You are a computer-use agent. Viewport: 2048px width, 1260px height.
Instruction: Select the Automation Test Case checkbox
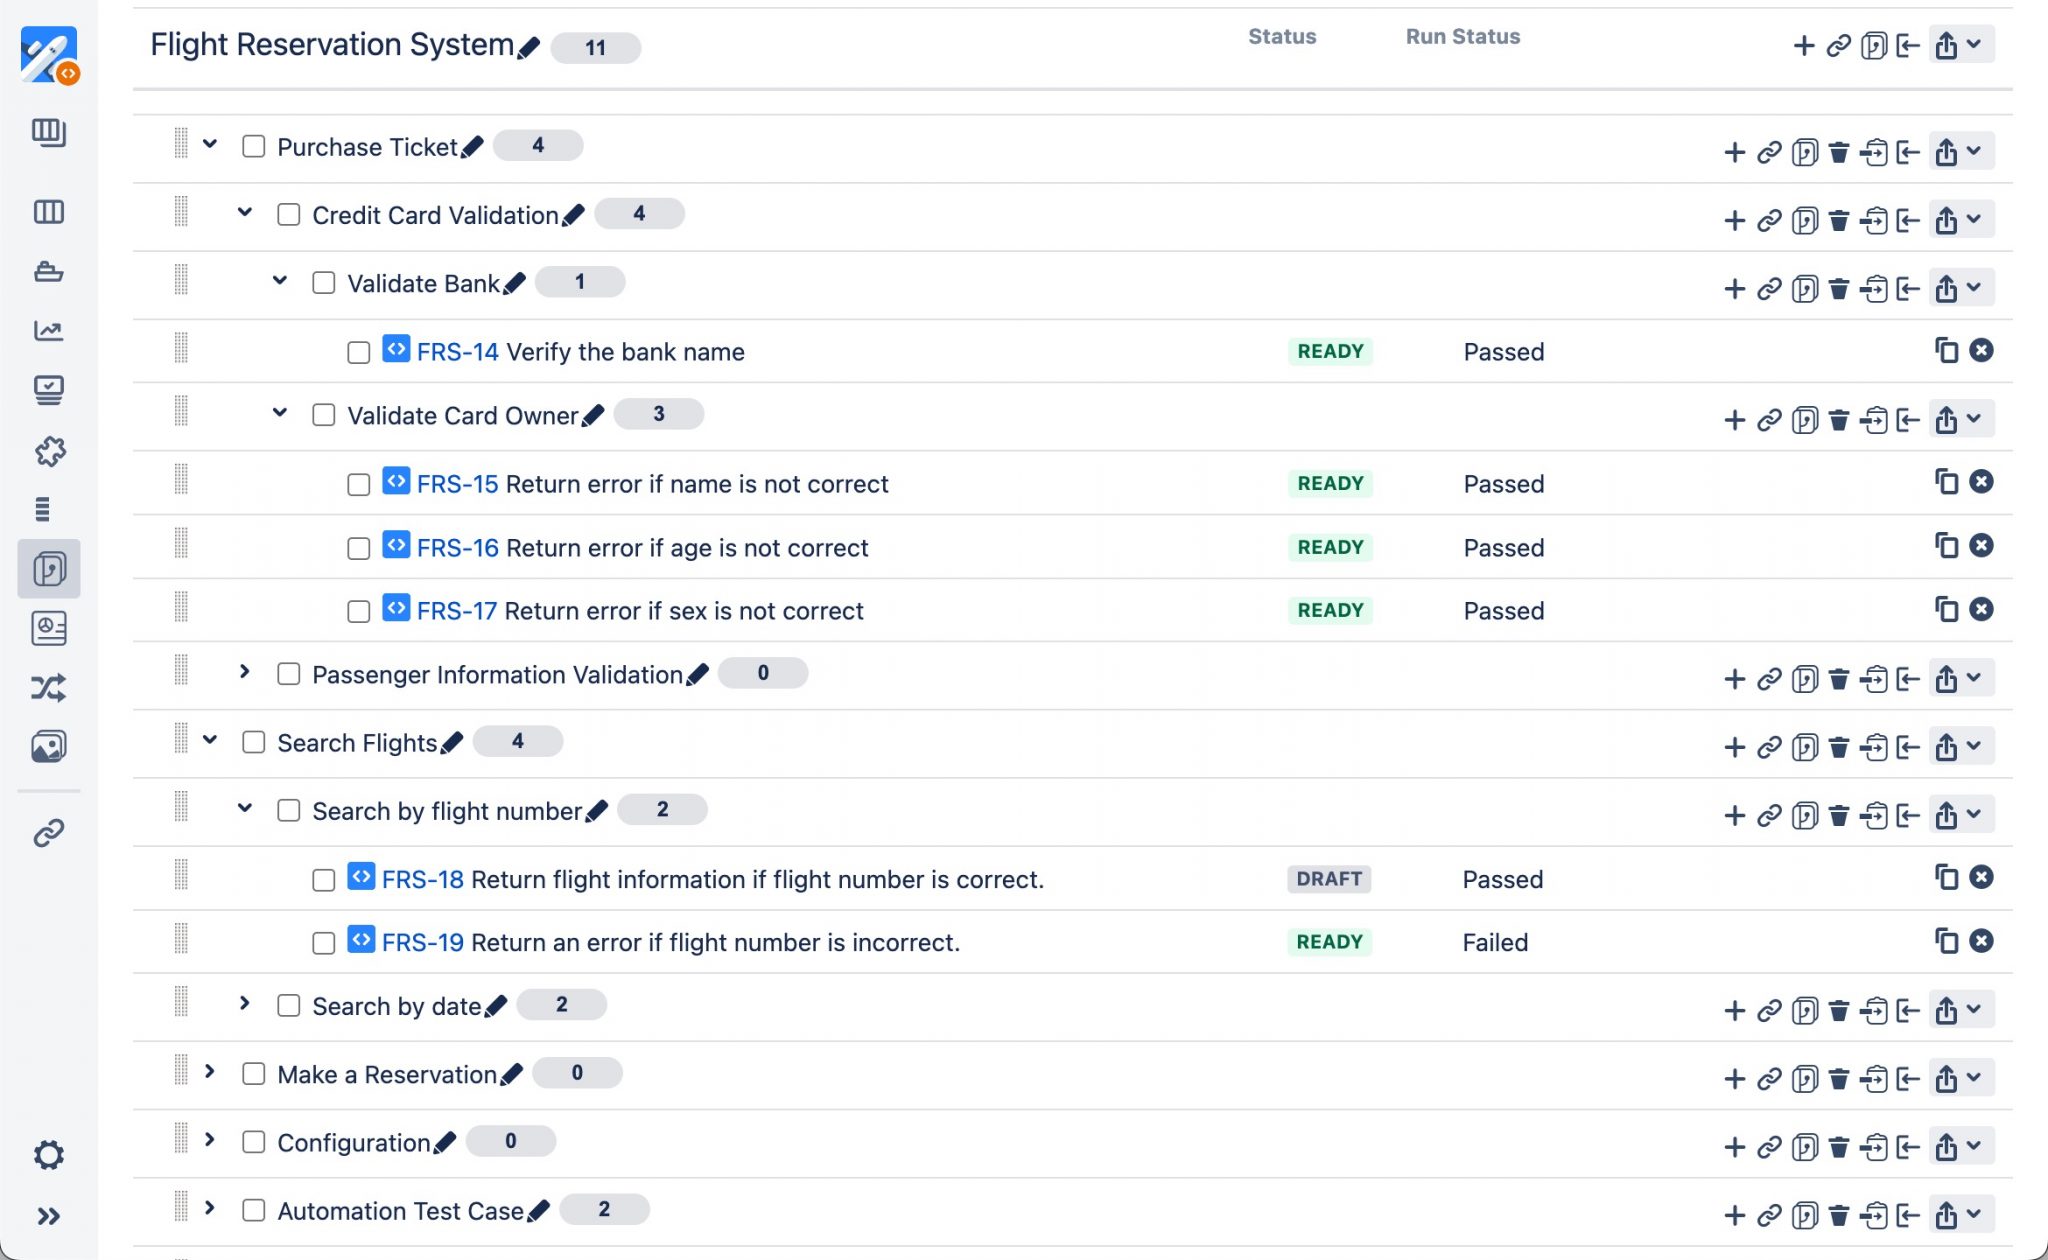point(254,1211)
